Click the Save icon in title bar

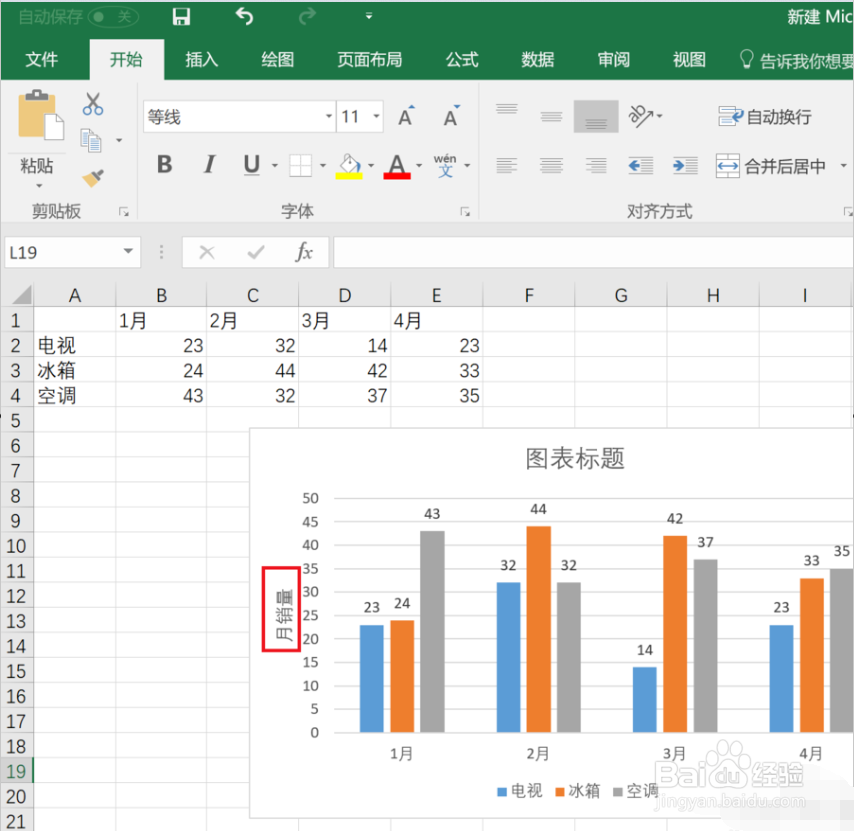181,17
